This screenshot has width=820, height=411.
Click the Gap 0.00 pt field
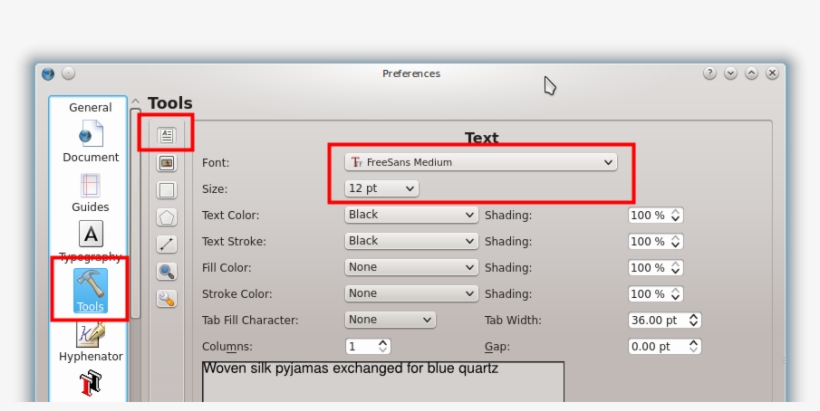(665, 346)
